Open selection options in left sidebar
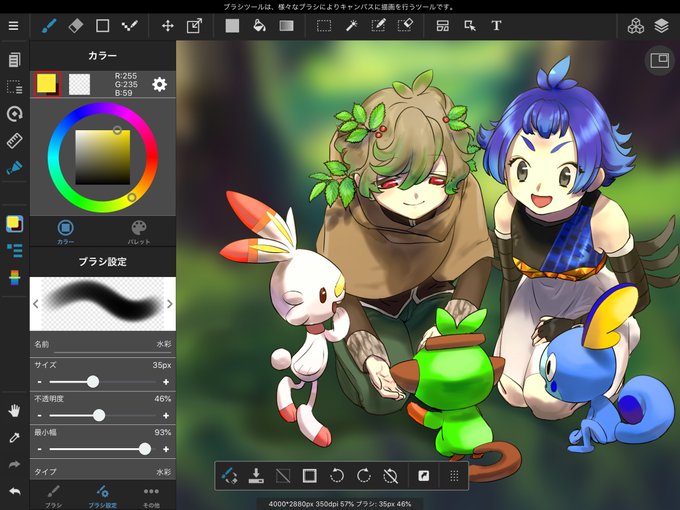680x510 pixels. [x=14, y=87]
